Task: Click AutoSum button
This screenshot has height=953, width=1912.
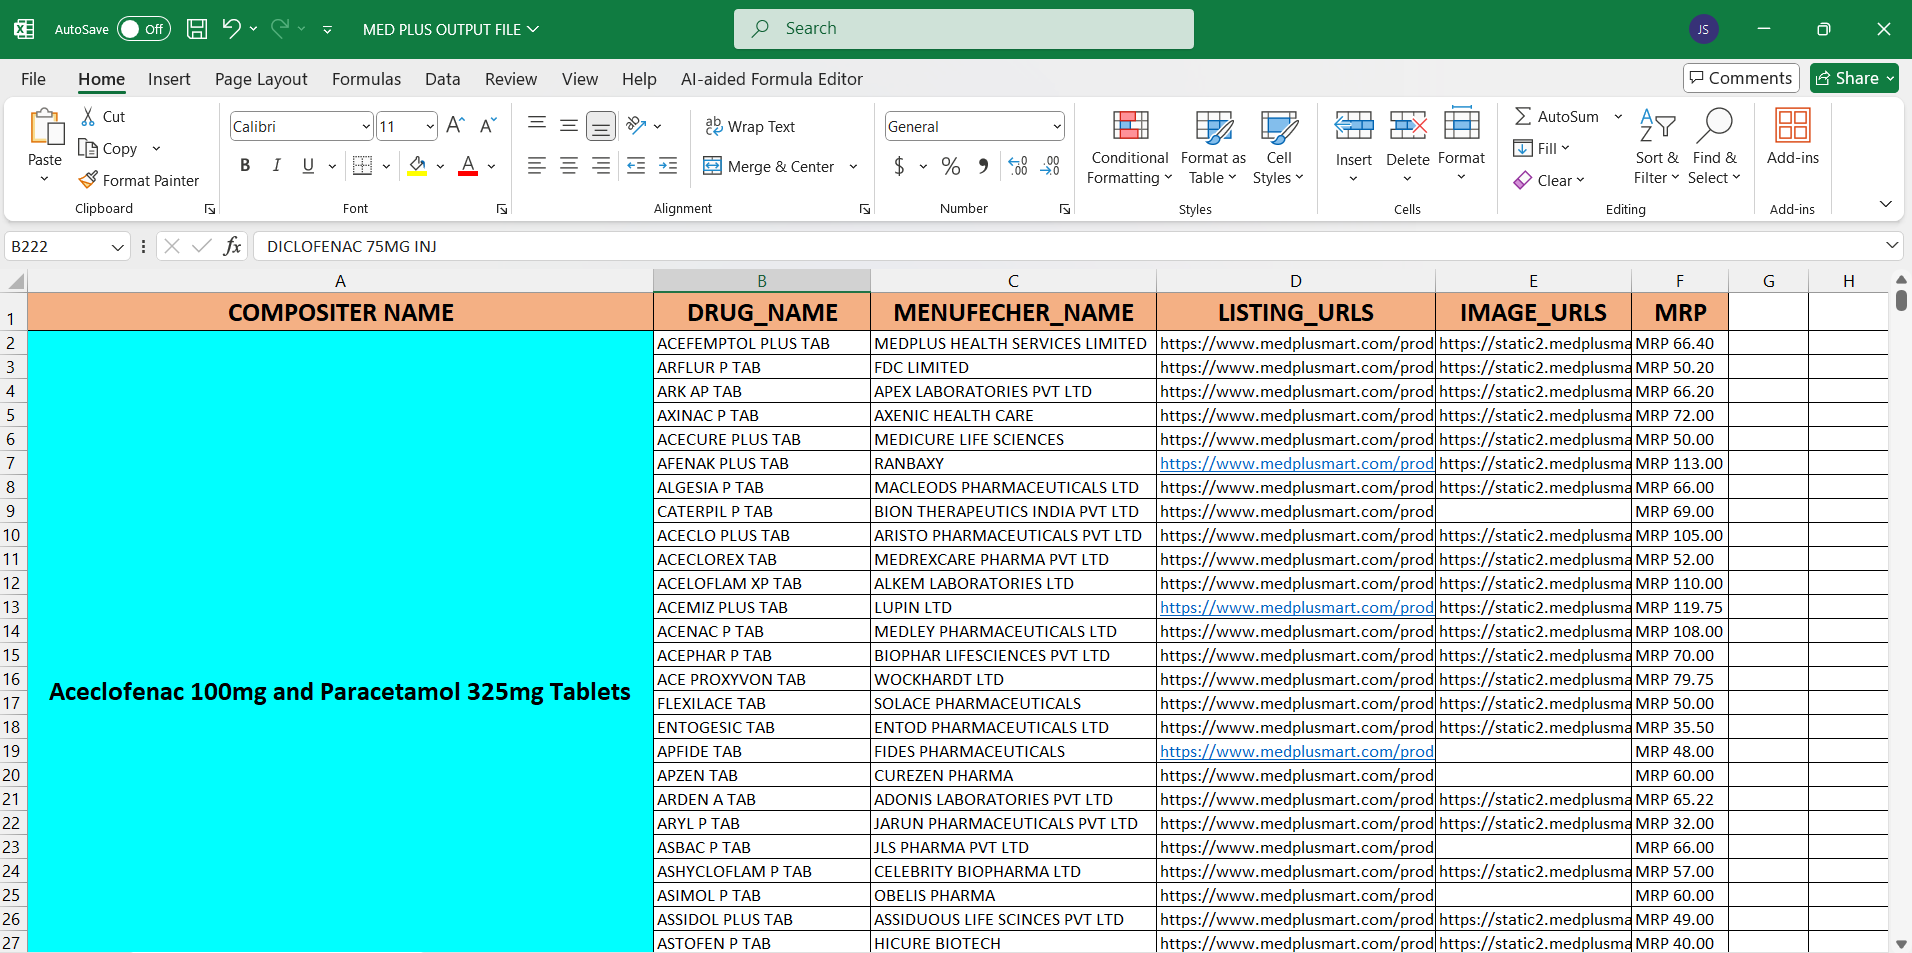Action: pyautogui.click(x=1557, y=116)
